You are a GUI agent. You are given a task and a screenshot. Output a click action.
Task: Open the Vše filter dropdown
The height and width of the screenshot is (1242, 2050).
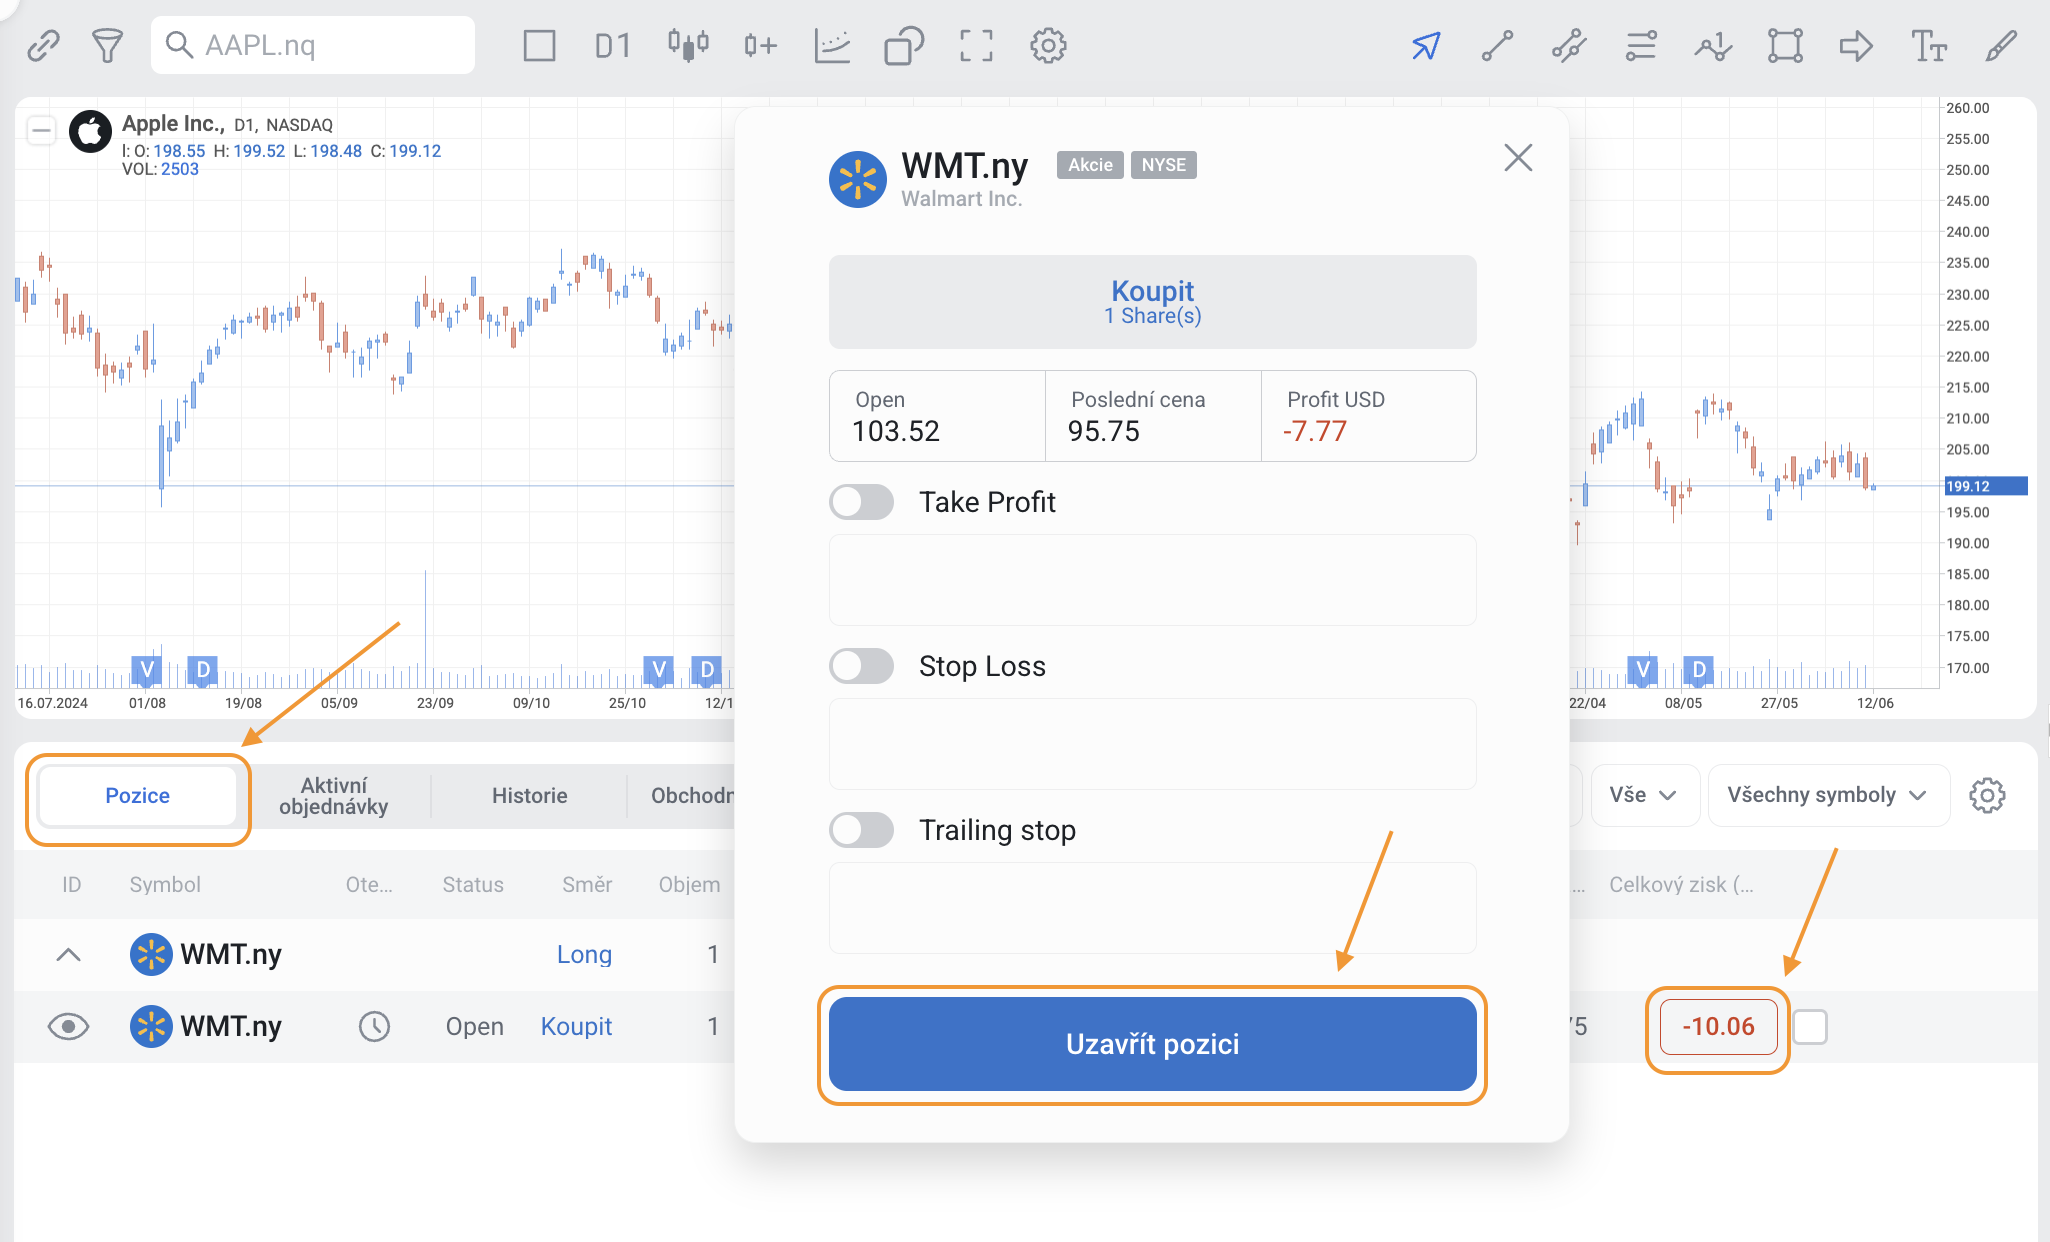[x=1643, y=795]
